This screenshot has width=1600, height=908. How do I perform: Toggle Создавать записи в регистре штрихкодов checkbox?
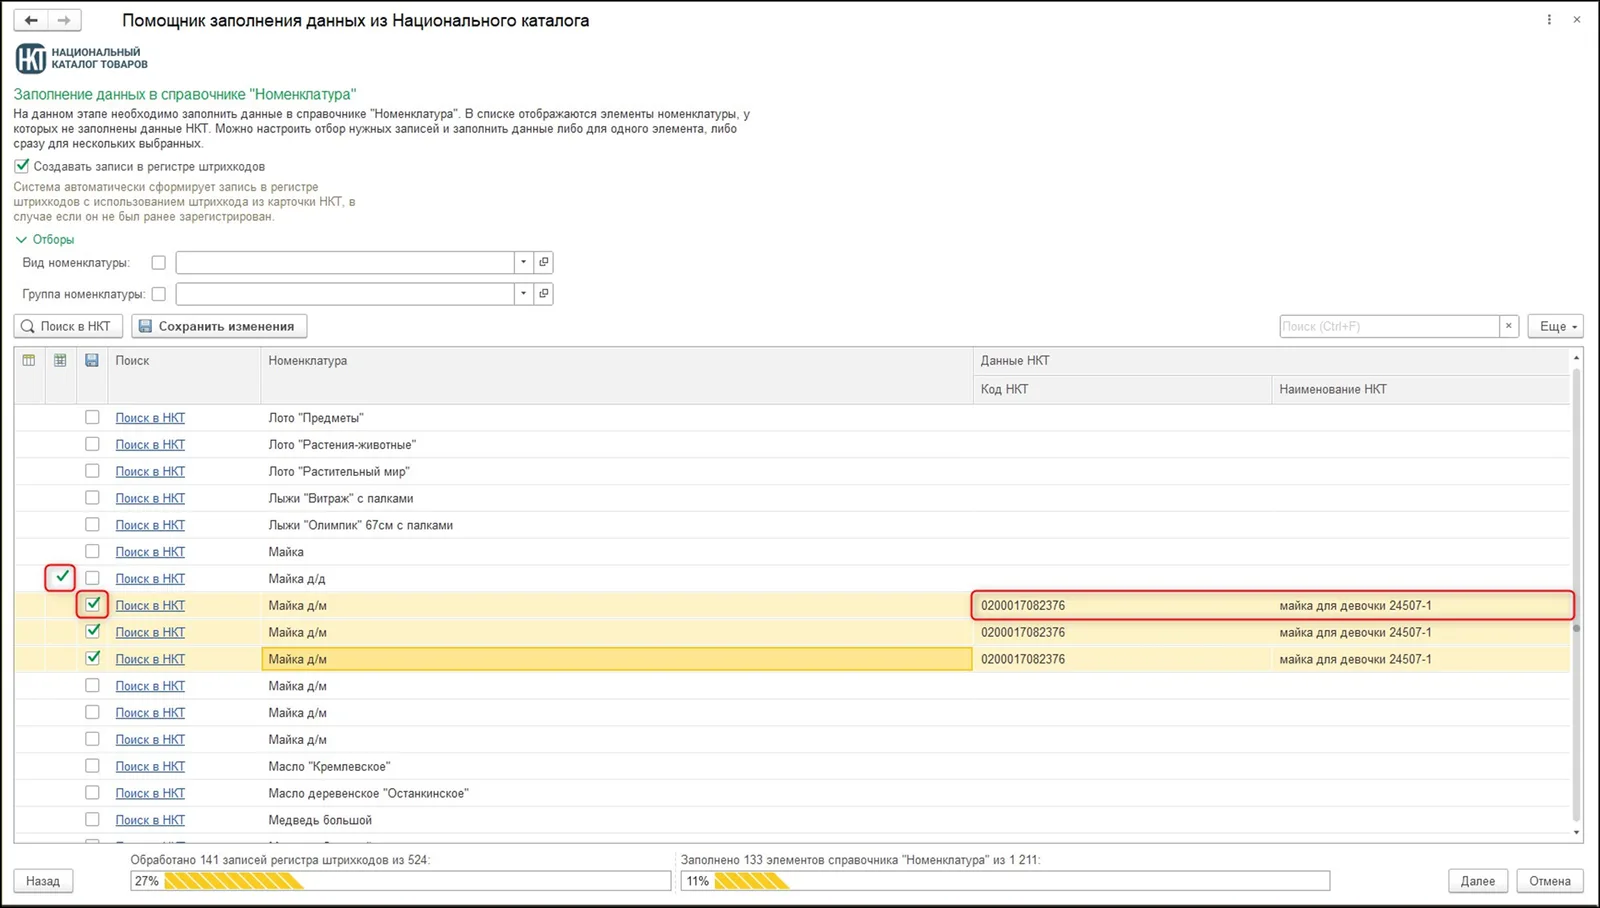[x=22, y=166]
